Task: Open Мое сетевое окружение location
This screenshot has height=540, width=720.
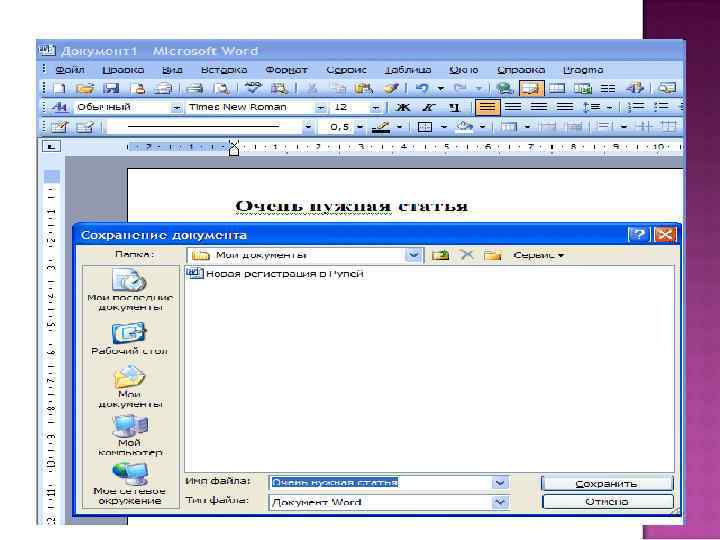Action: coord(129,484)
